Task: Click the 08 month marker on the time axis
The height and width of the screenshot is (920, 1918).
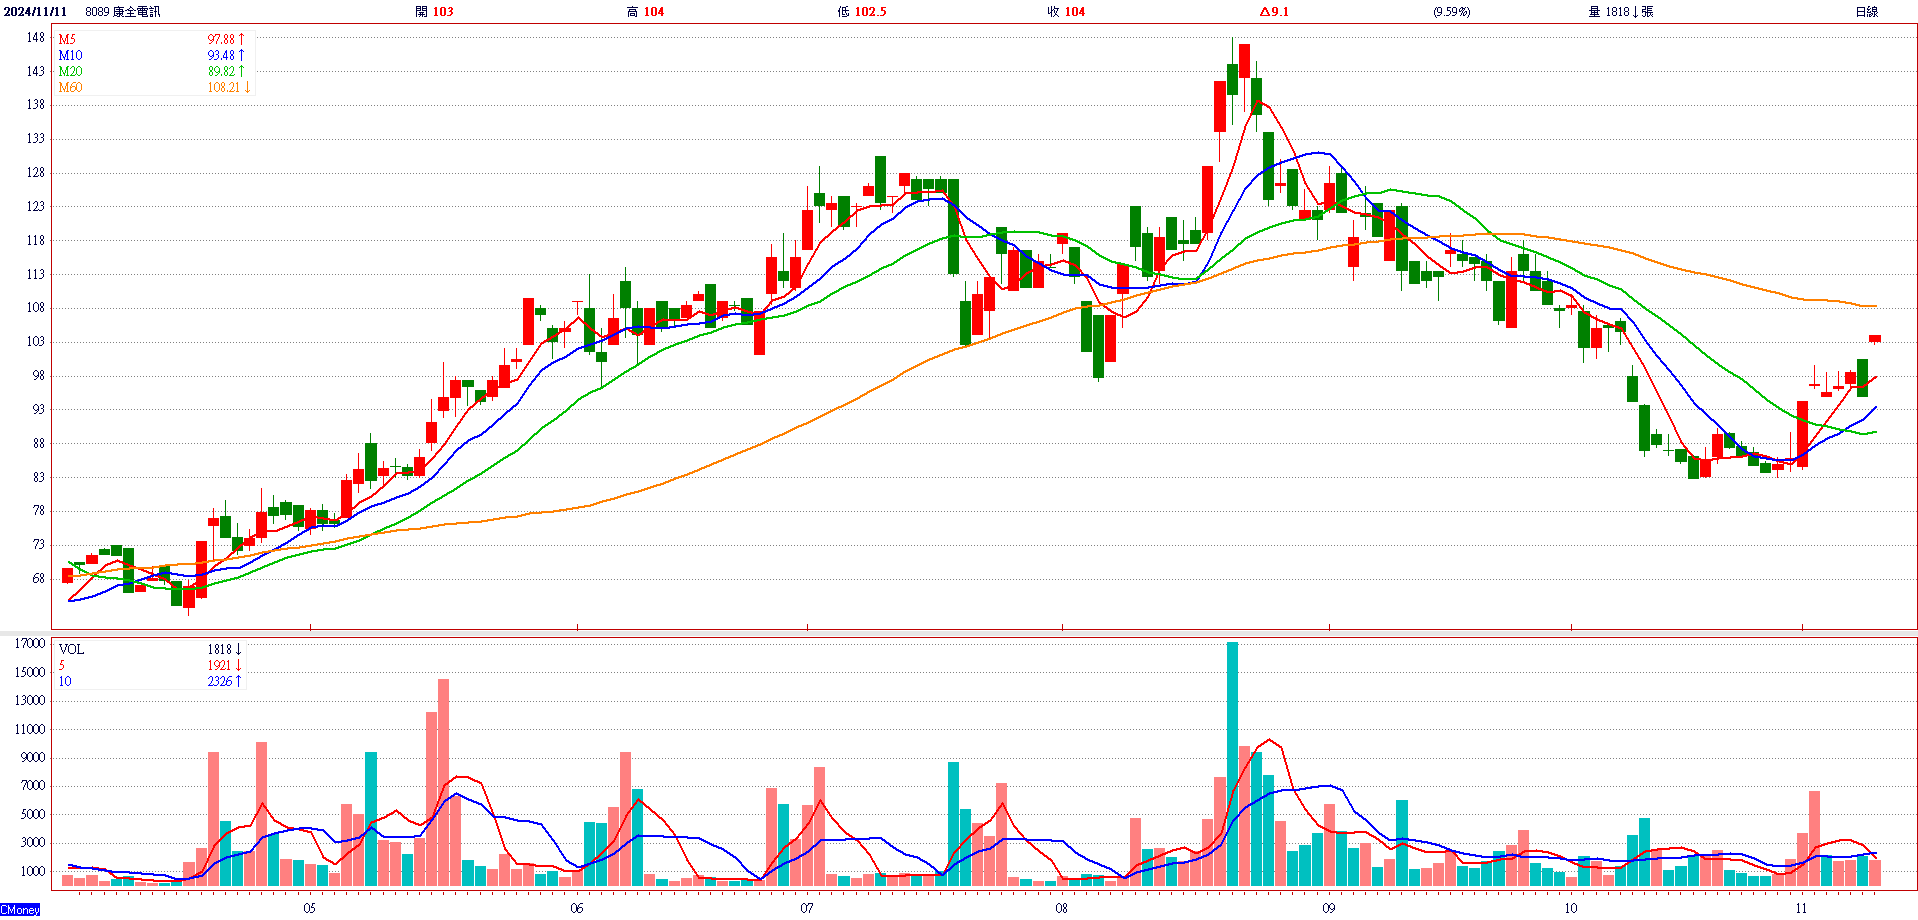Action: 1062,908
